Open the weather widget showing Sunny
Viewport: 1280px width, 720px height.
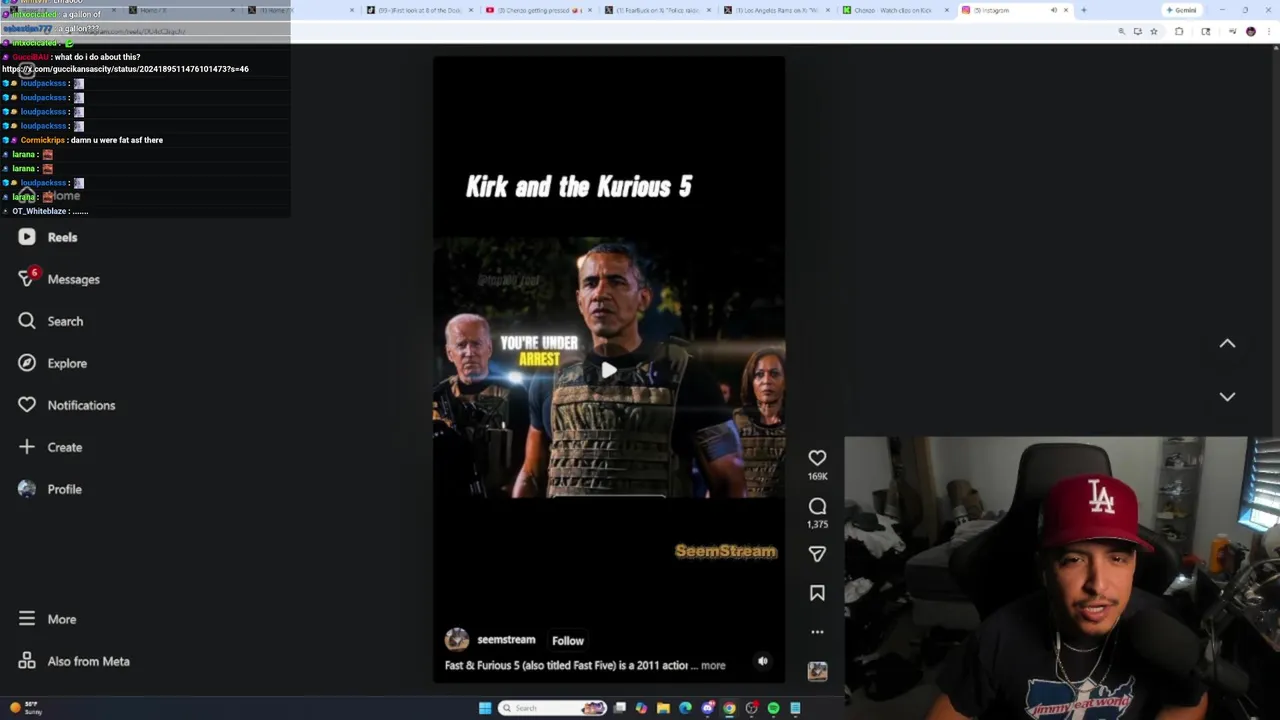(x=26, y=708)
